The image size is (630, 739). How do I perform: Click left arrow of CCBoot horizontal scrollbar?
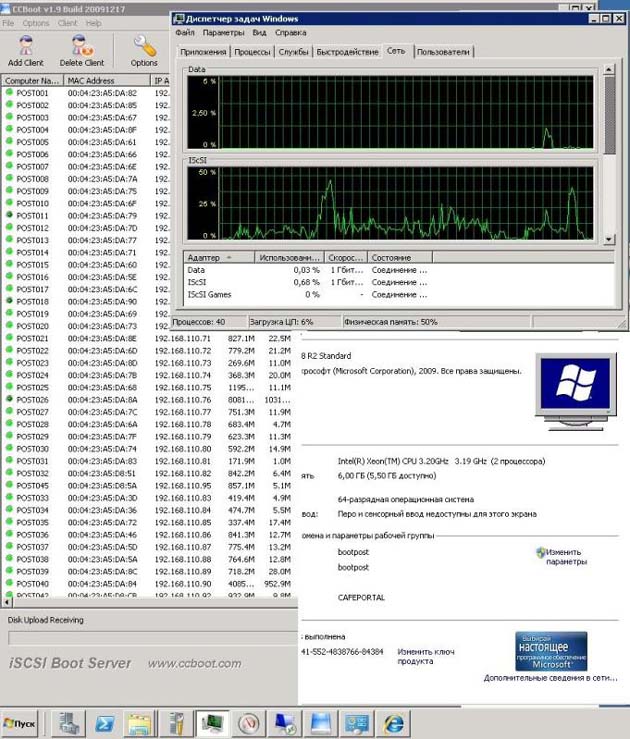pos(8,602)
